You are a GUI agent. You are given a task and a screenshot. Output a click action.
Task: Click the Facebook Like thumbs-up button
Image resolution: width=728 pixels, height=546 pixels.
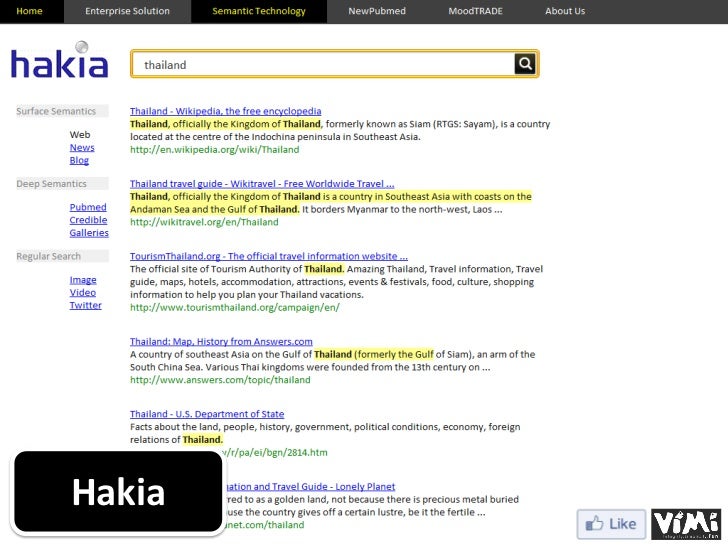(x=611, y=524)
